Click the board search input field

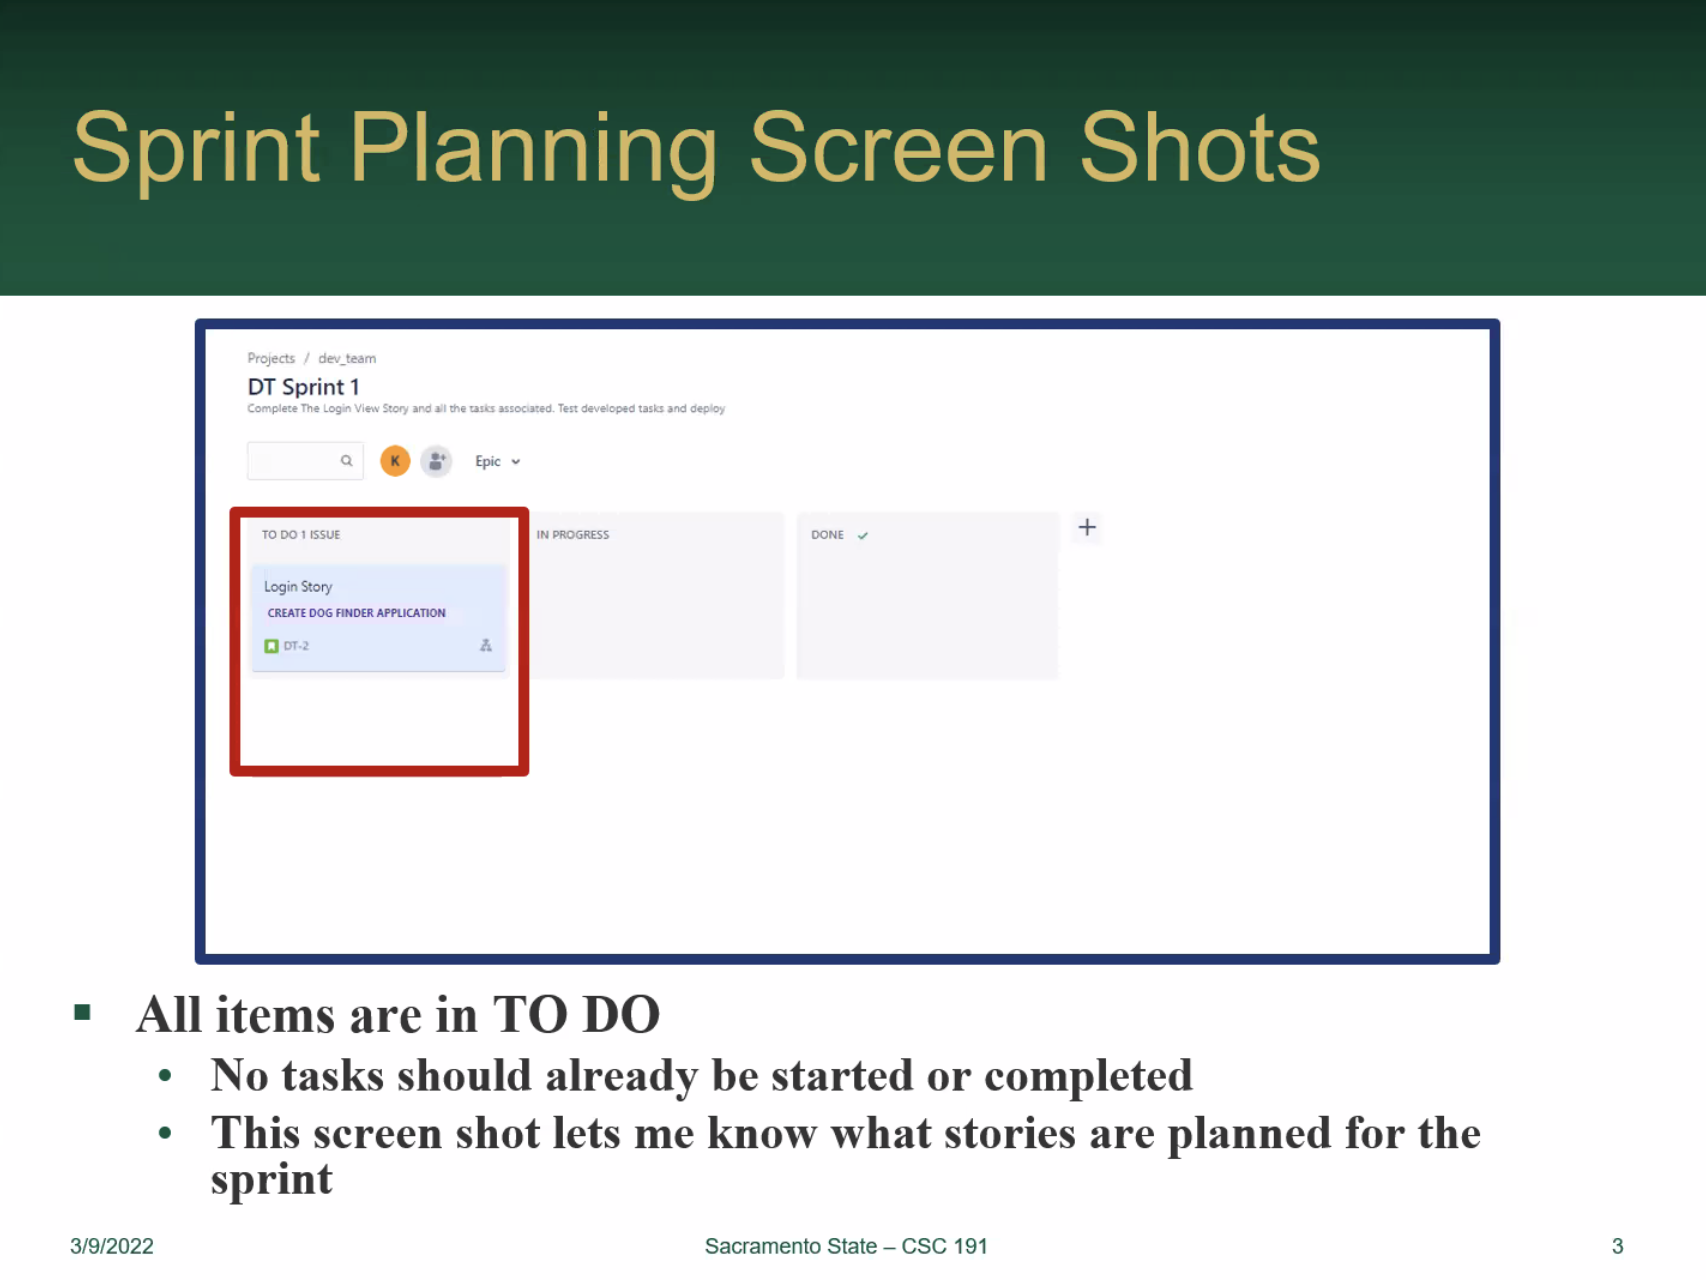(x=305, y=461)
